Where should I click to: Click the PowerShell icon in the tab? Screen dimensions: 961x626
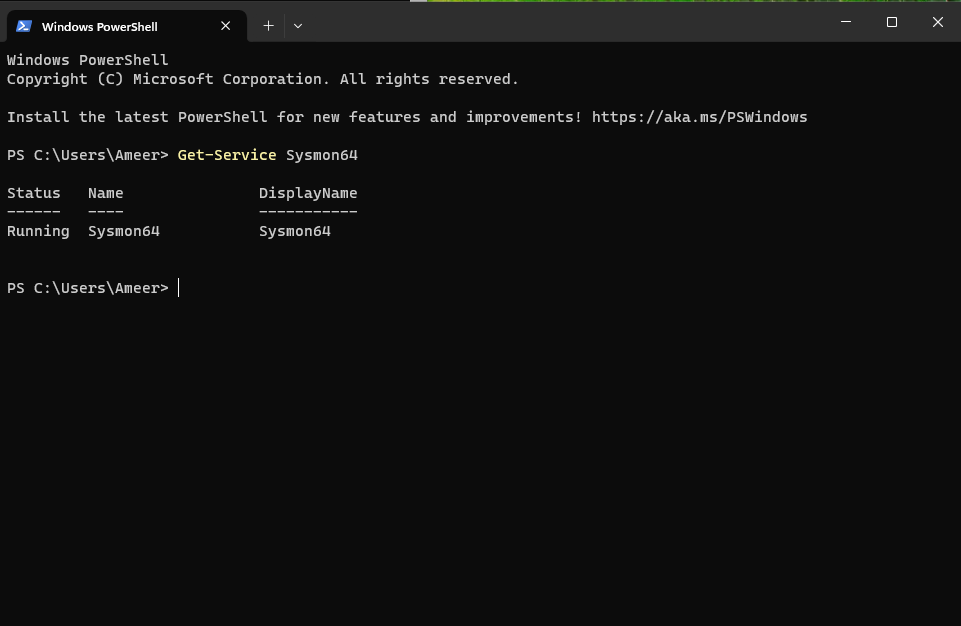(24, 26)
